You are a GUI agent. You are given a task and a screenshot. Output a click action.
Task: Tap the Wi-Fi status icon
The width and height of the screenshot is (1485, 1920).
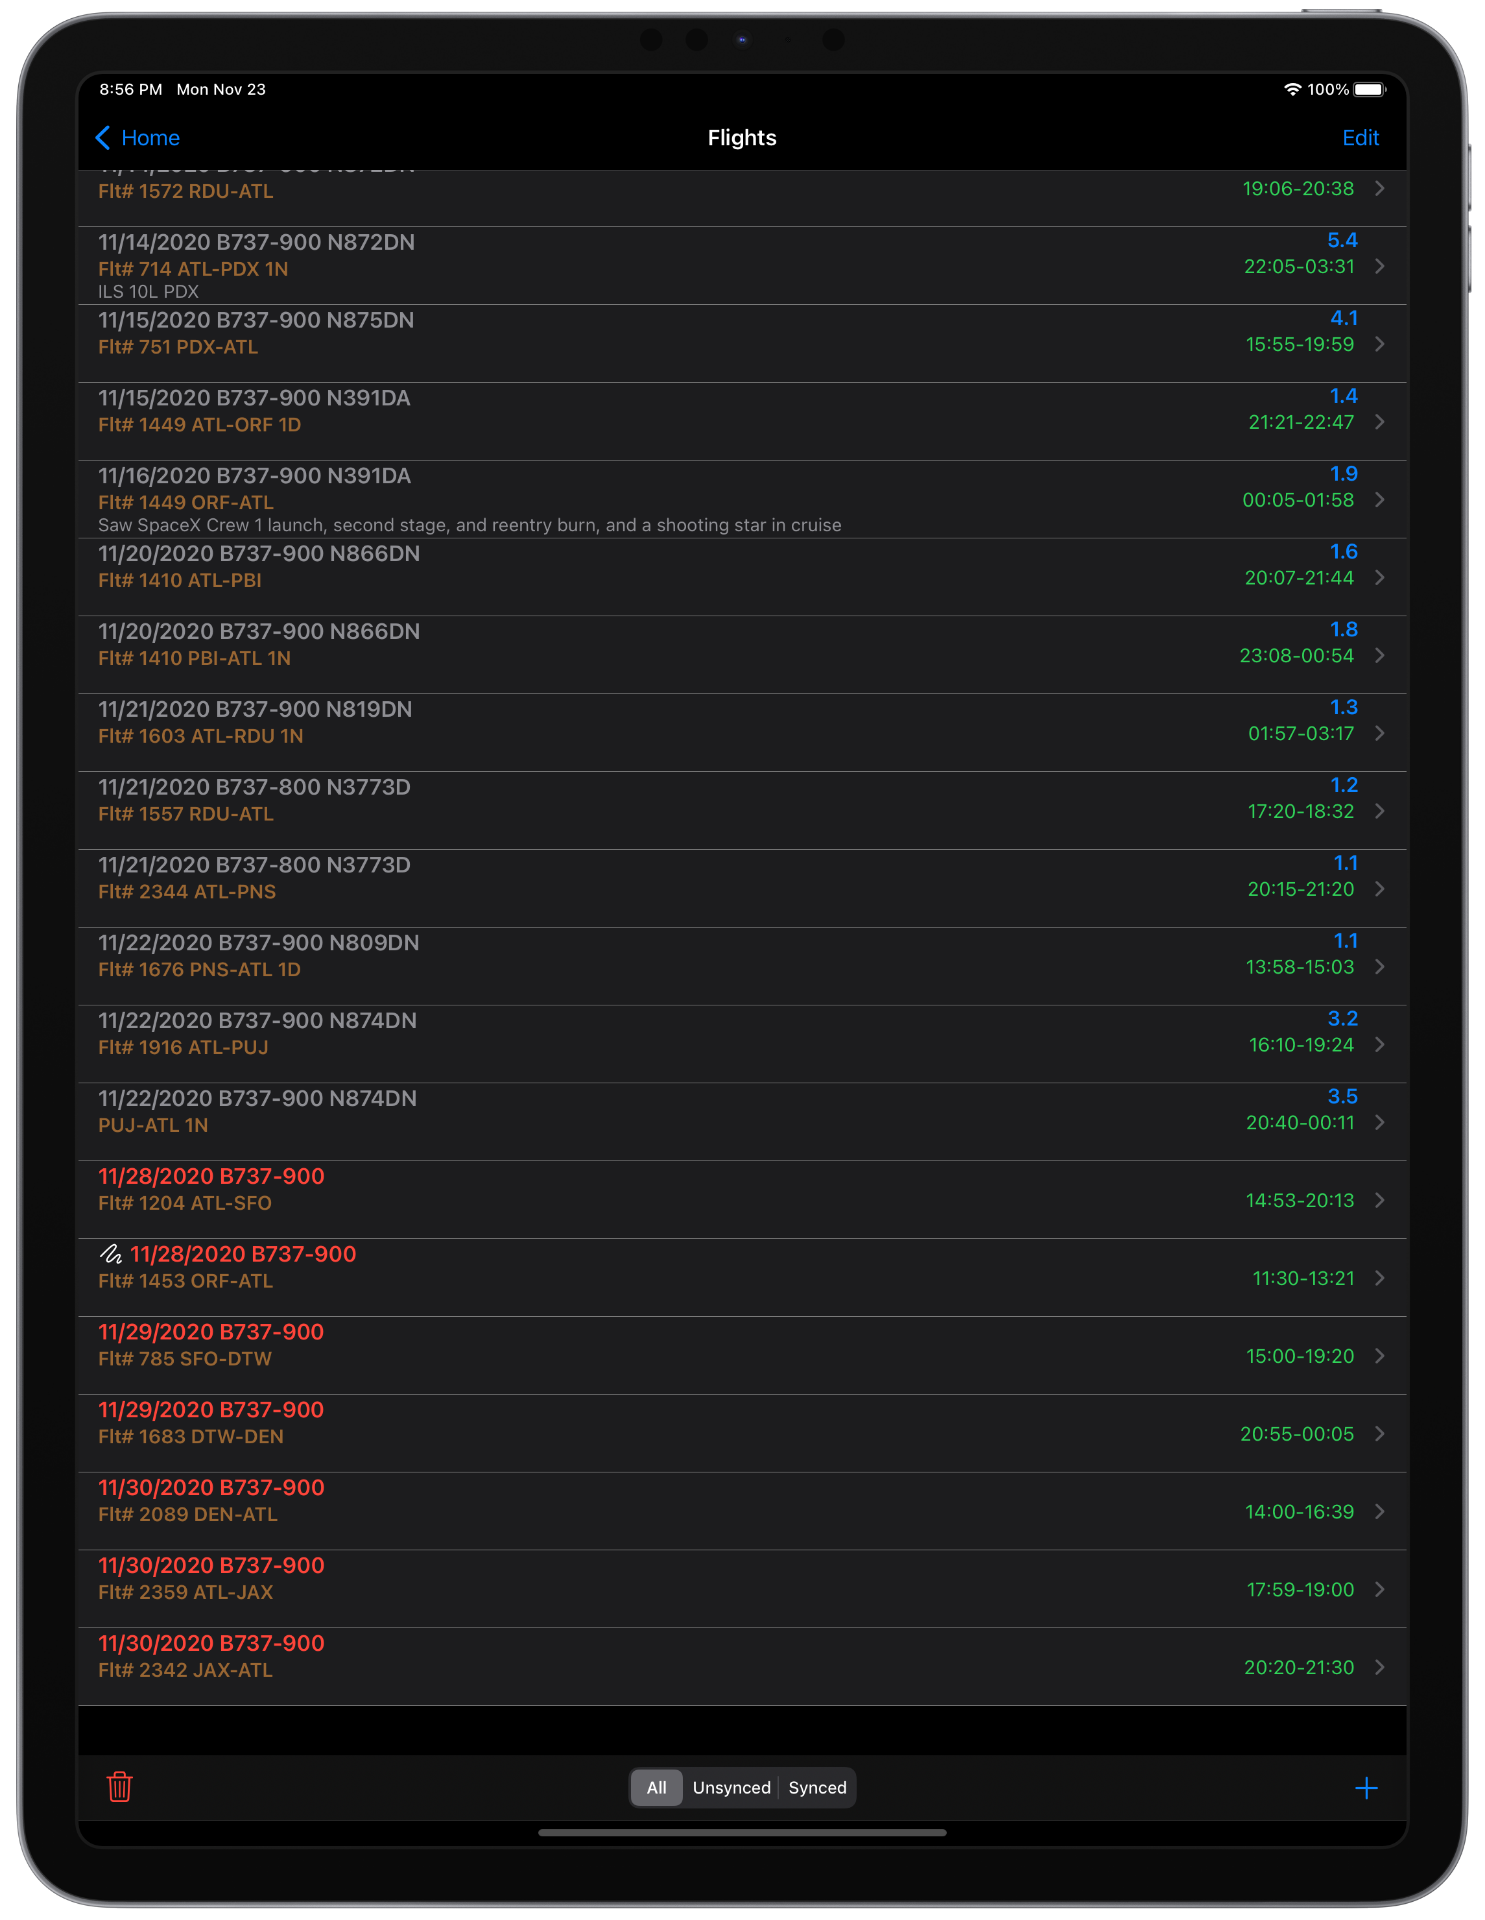1293,90
